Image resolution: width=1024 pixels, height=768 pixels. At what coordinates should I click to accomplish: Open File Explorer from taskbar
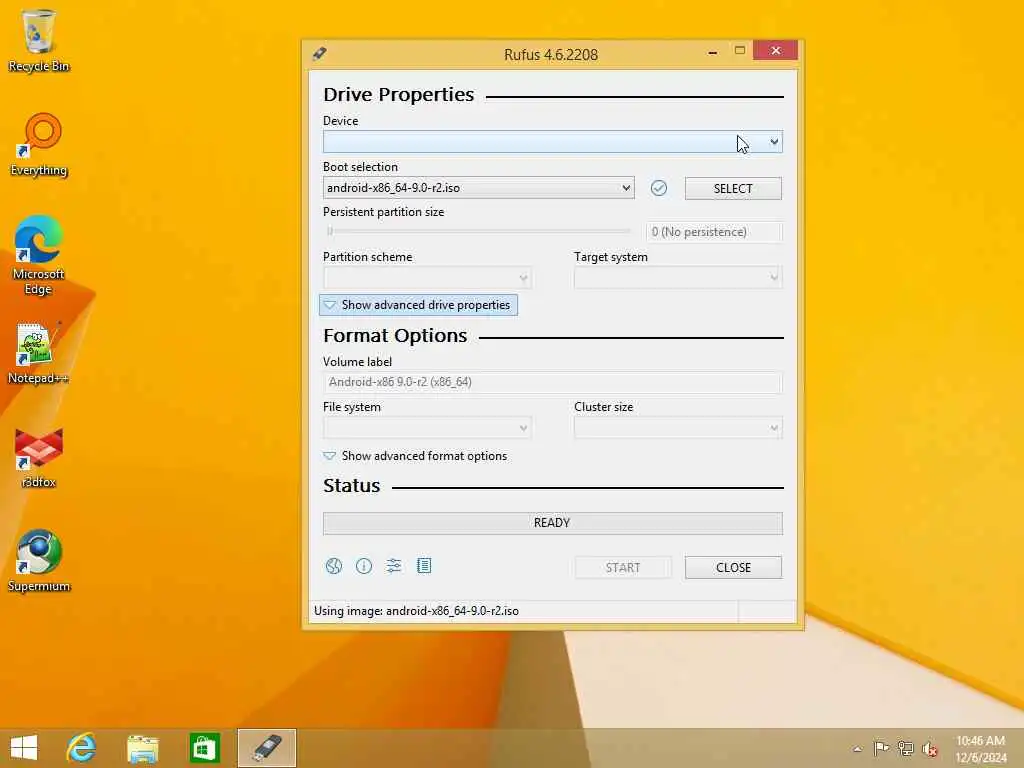143,748
